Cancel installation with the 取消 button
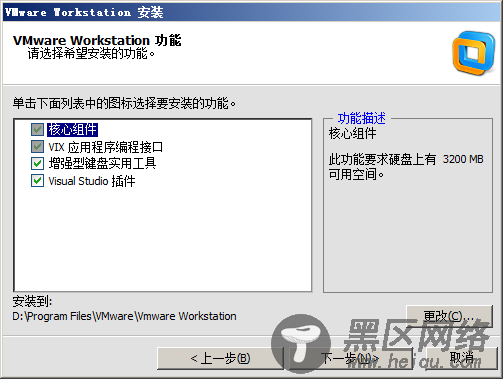Image resolution: width=503 pixels, height=379 pixels. tap(462, 358)
